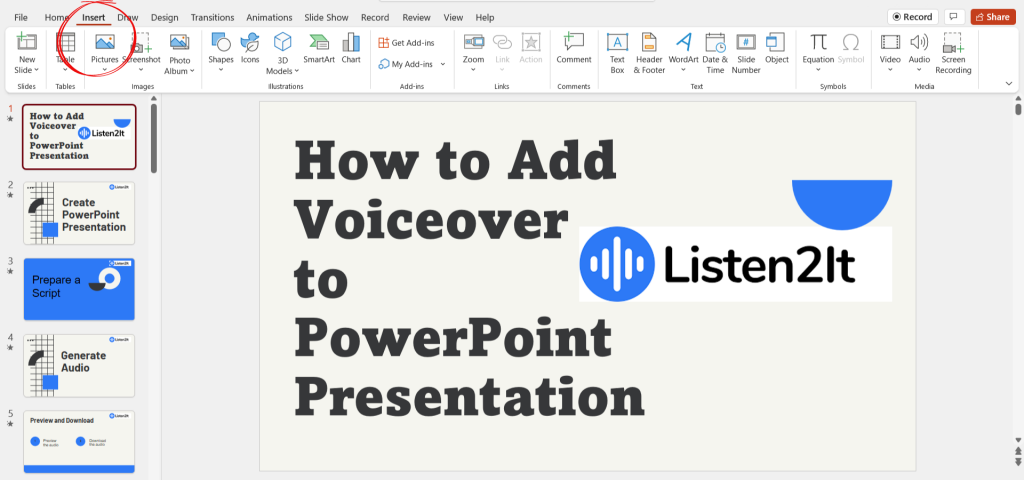Open the comments pane icon

tap(954, 17)
